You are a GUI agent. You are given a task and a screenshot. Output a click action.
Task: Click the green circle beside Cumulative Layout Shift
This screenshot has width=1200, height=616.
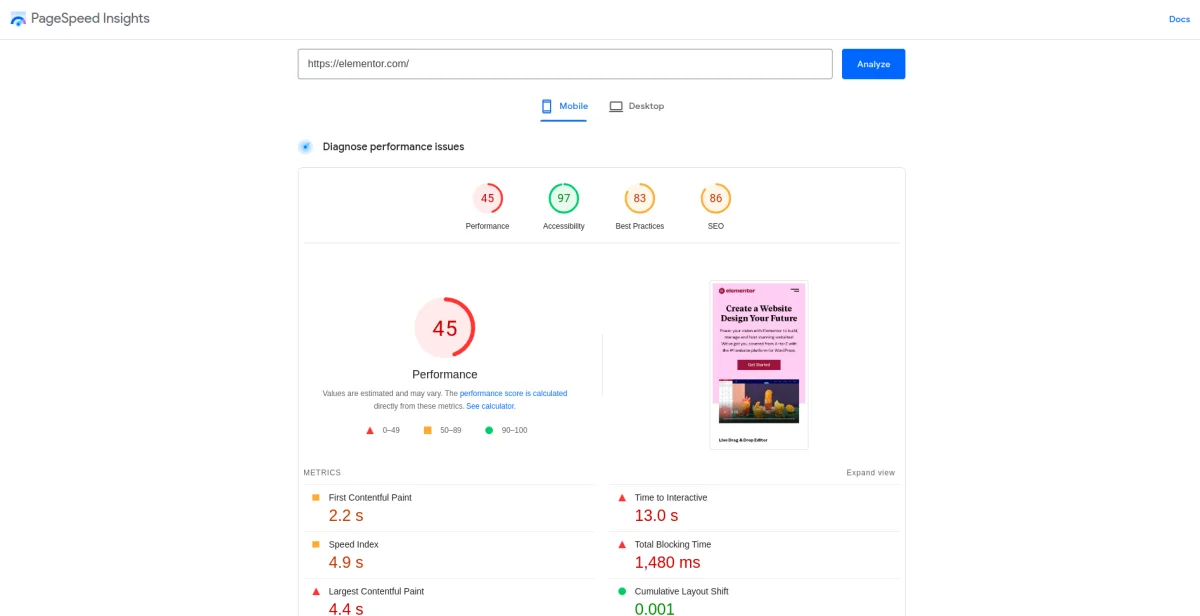622,592
